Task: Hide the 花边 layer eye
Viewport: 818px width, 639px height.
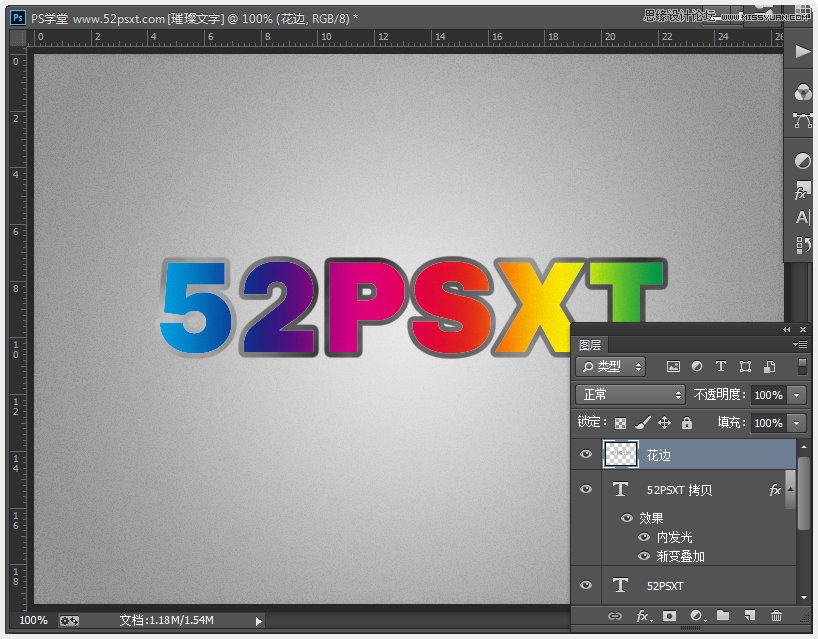Action: (x=586, y=454)
